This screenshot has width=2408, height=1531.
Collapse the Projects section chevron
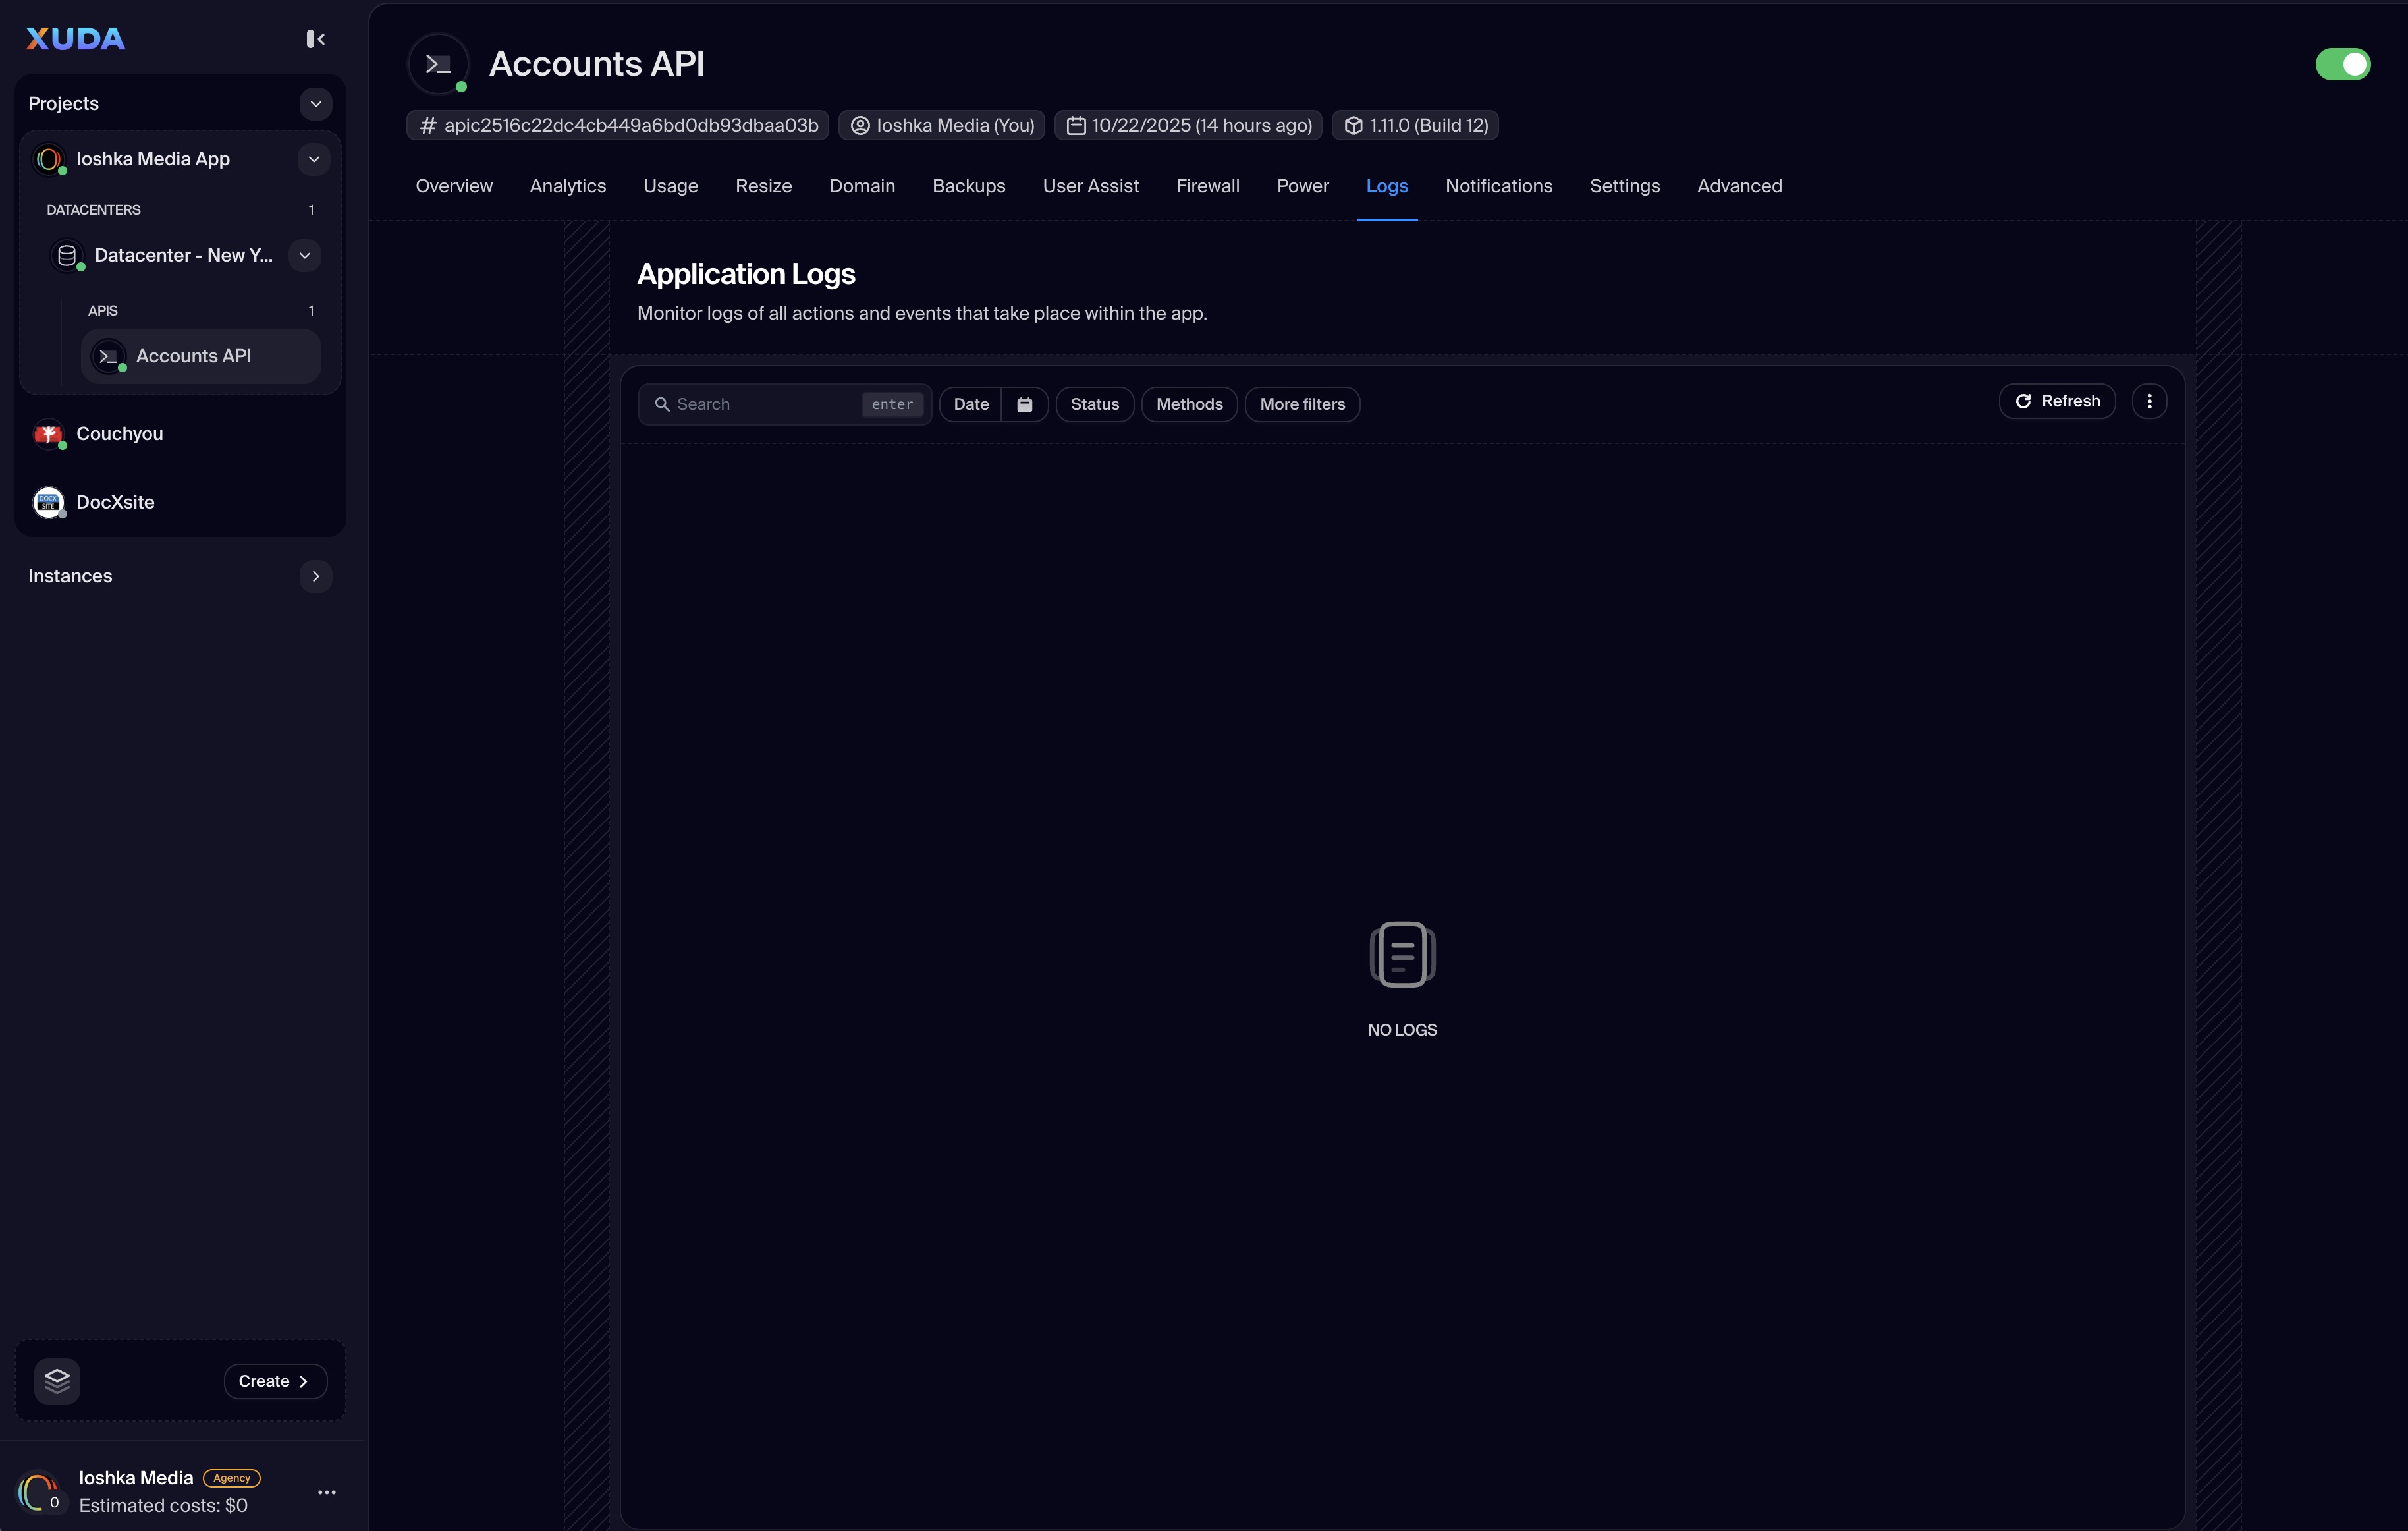coord(315,104)
